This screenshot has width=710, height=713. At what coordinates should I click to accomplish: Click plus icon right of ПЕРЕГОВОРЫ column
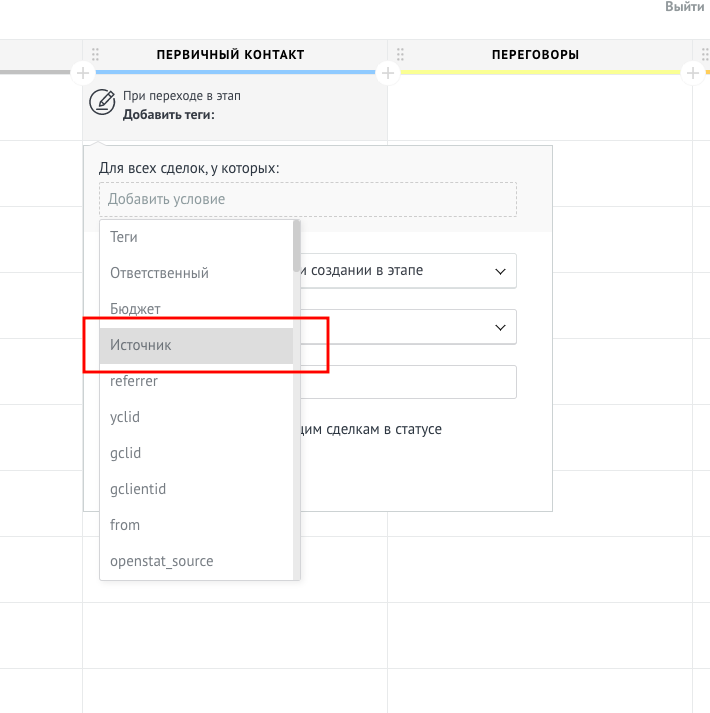(x=692, y=73)
